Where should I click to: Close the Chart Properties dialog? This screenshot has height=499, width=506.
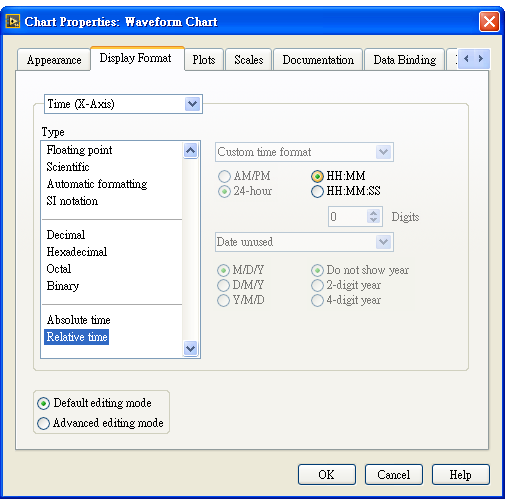489,22
